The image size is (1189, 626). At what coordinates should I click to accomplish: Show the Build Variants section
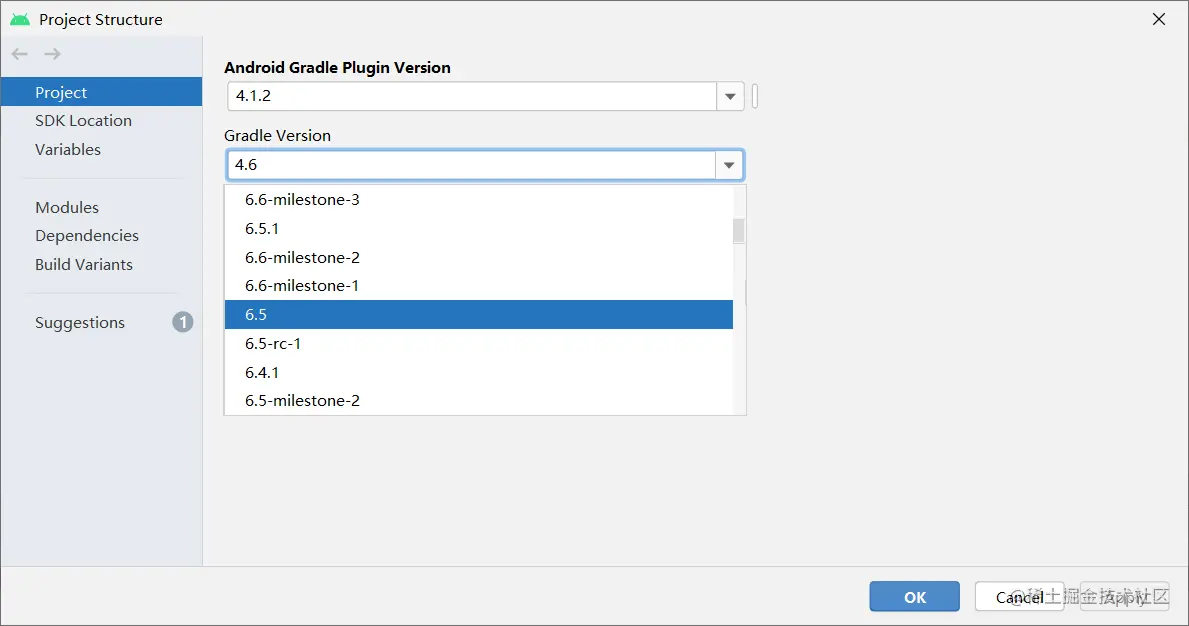click(x=84, y=265)
